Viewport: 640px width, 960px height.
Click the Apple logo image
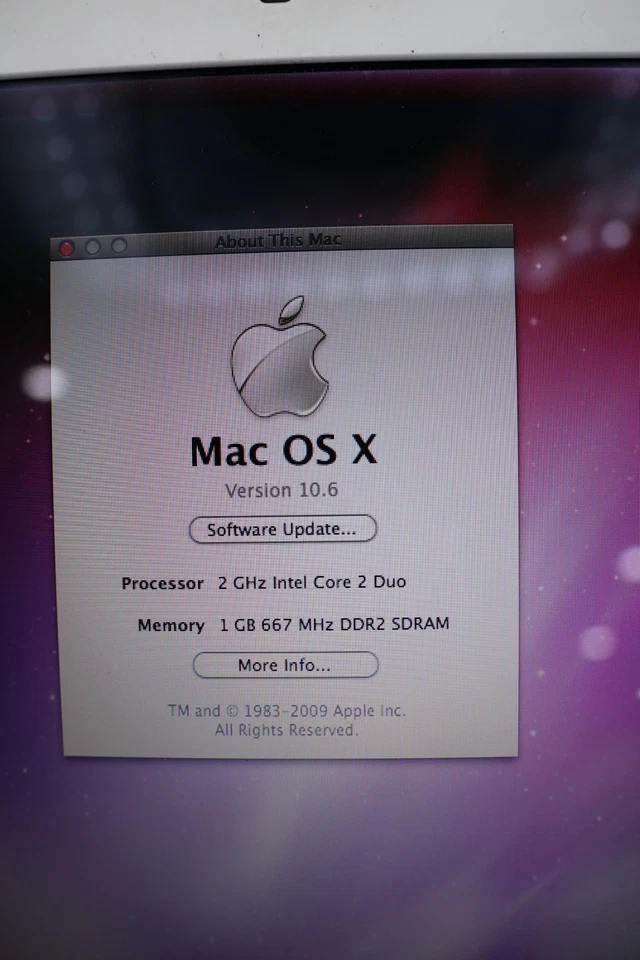pyautogui.click(x=280, y=357)
